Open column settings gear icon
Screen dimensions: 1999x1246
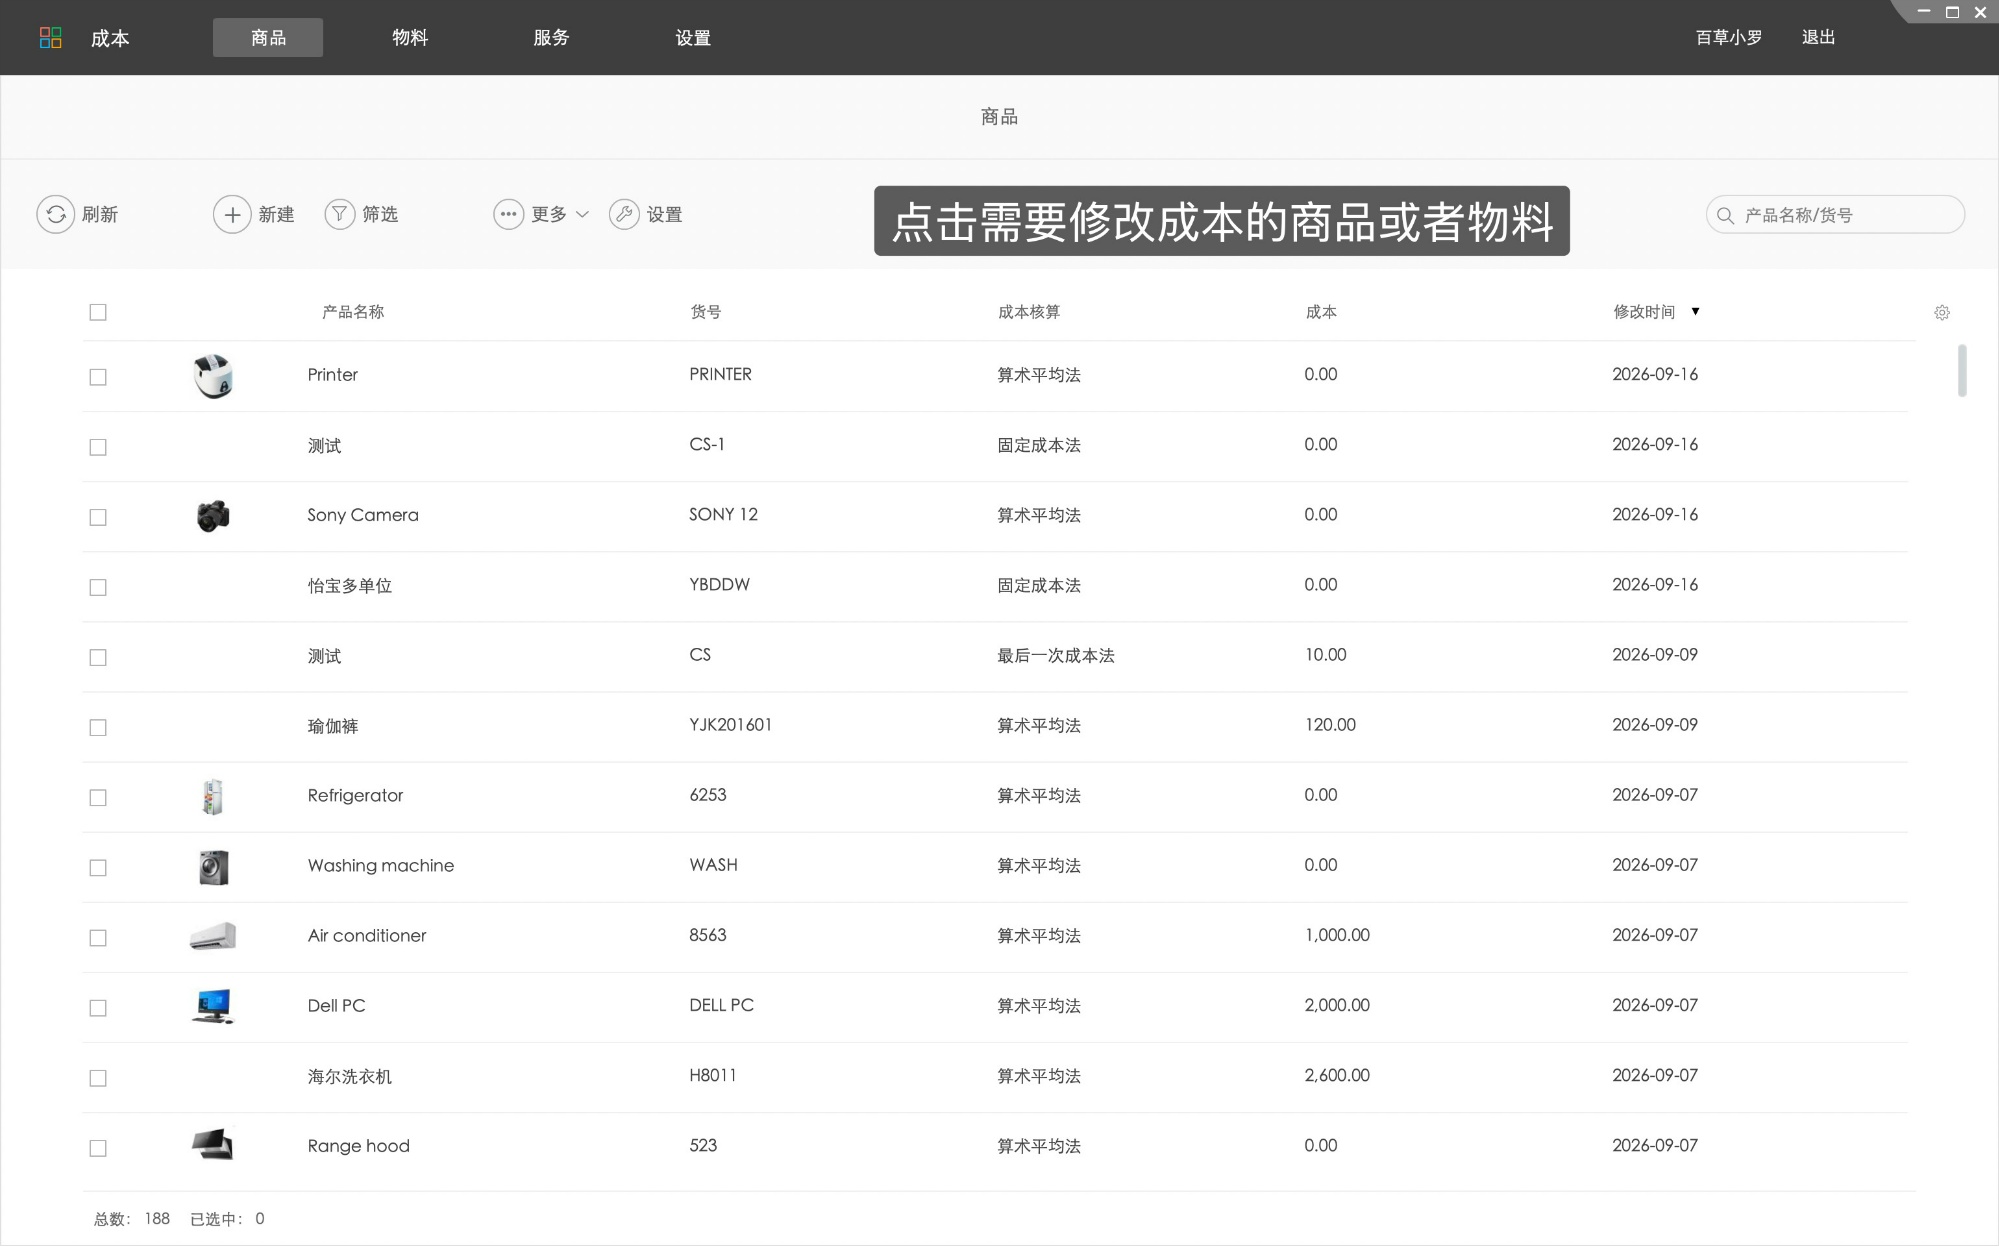[x=1942, y=313]
